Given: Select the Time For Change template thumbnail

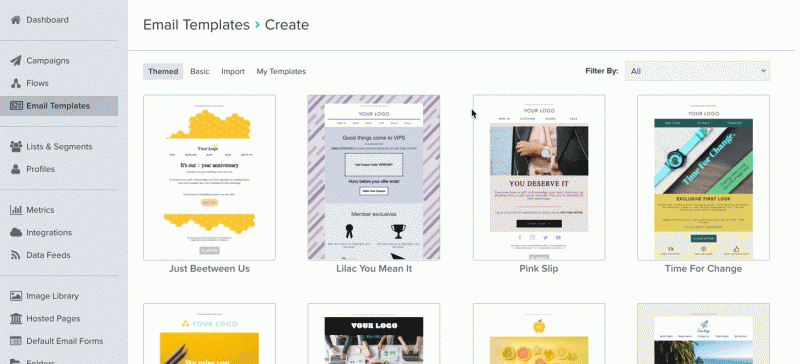Looking at the screenshot, I should pos(703,177).
